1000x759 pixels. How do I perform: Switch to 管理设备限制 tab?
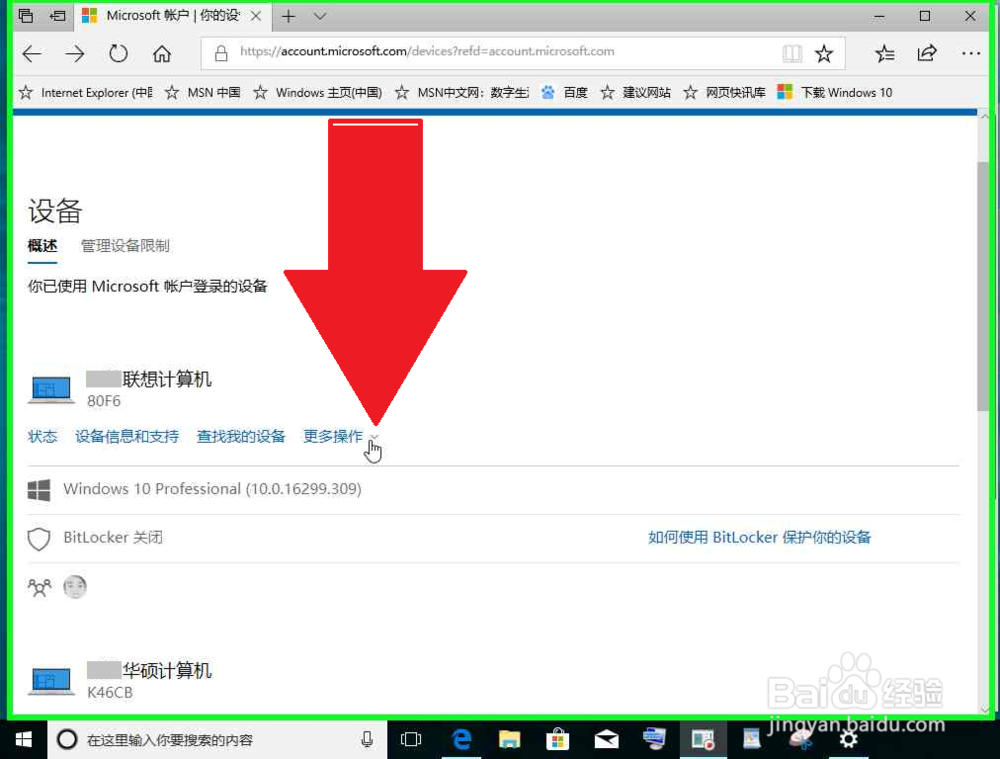pos(125,246)
